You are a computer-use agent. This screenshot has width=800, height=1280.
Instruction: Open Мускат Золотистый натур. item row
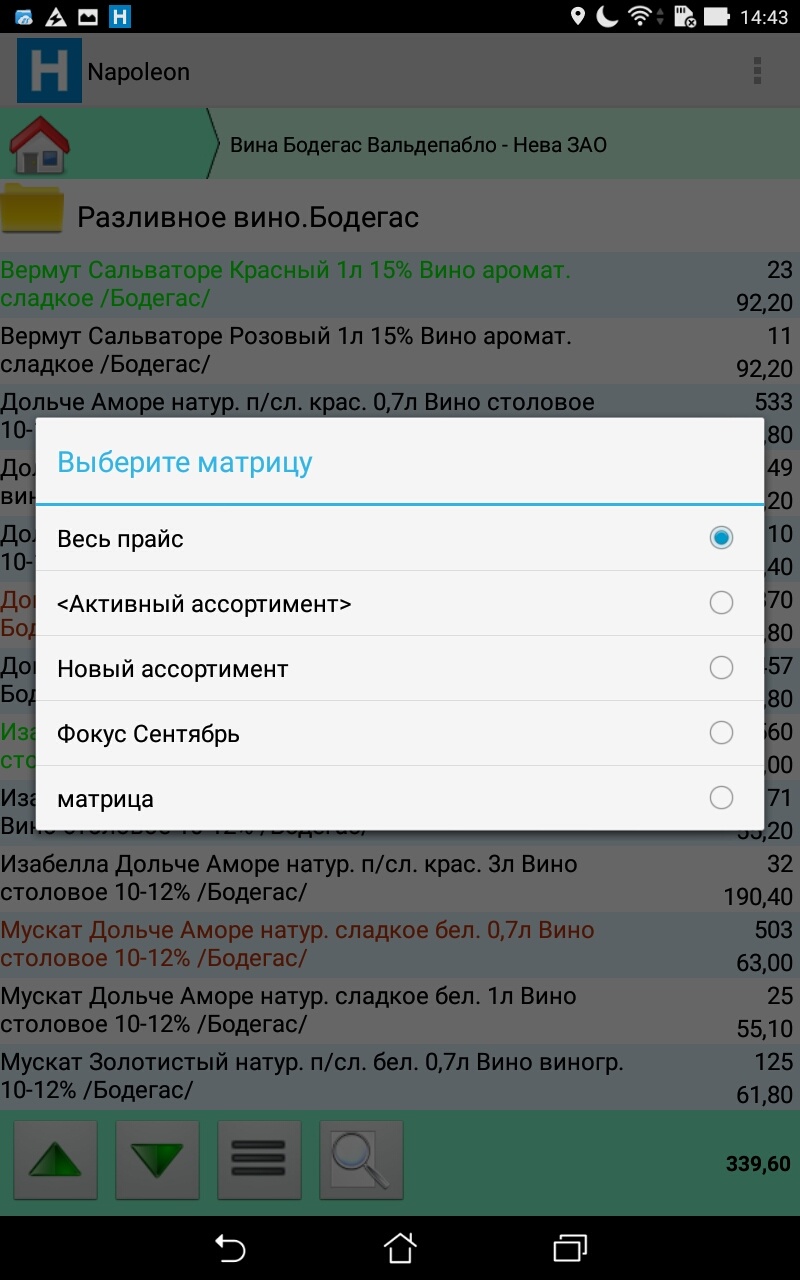coord(400,1076)
